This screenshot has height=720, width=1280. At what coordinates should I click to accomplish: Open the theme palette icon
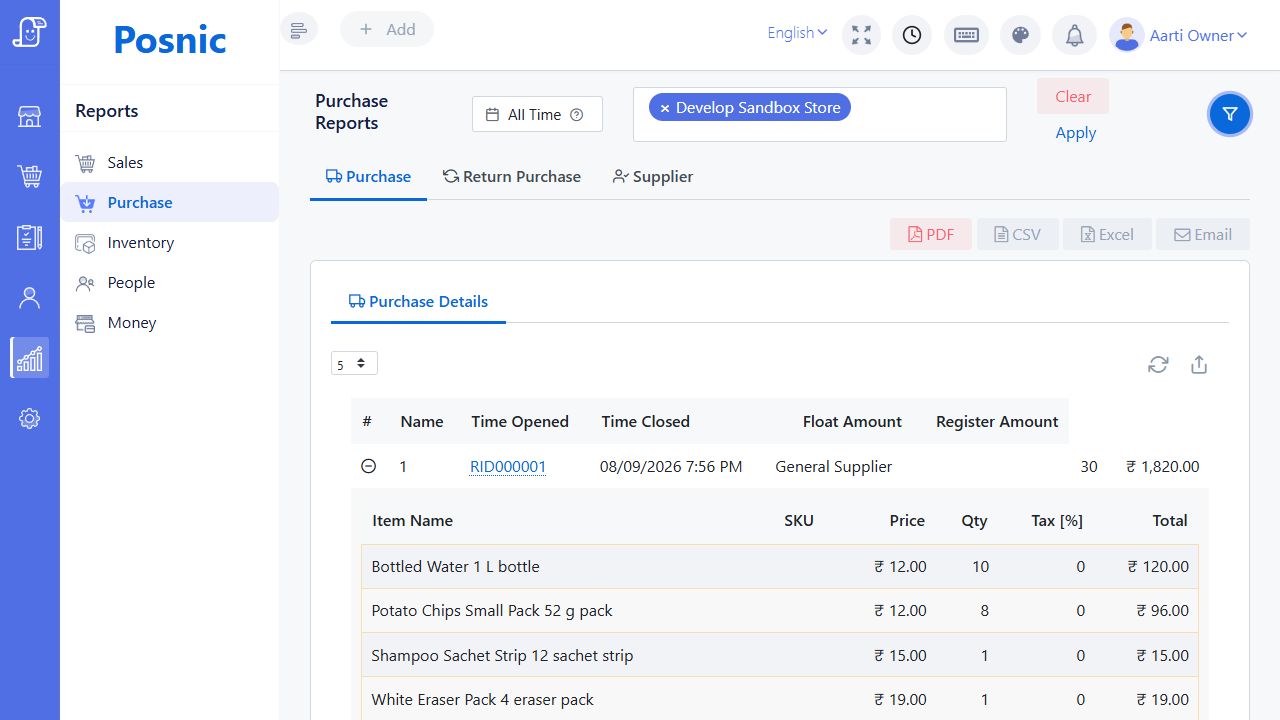tap(1020, 35)
